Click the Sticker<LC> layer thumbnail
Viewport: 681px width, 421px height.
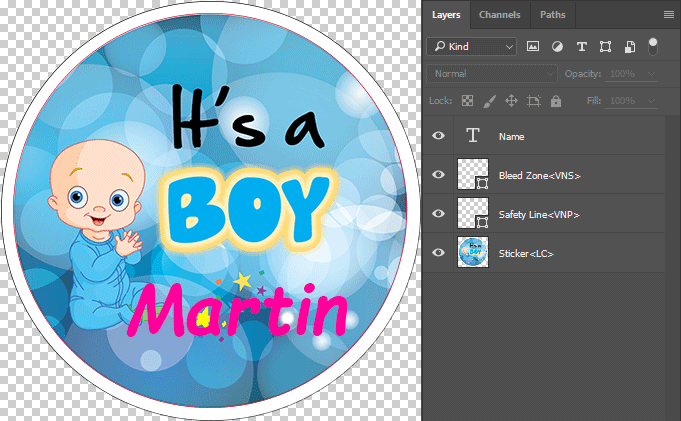click(473, 252)
